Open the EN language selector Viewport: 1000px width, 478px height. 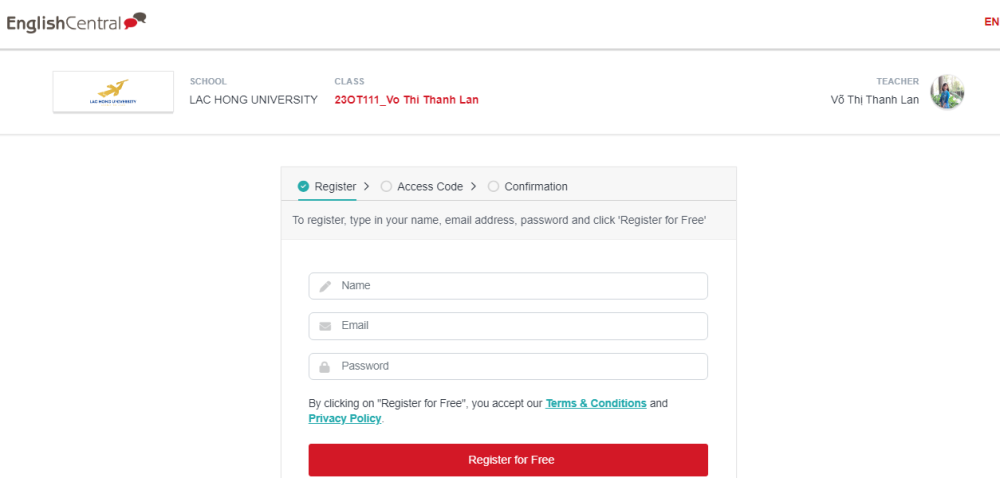click(x=992, y=22)
